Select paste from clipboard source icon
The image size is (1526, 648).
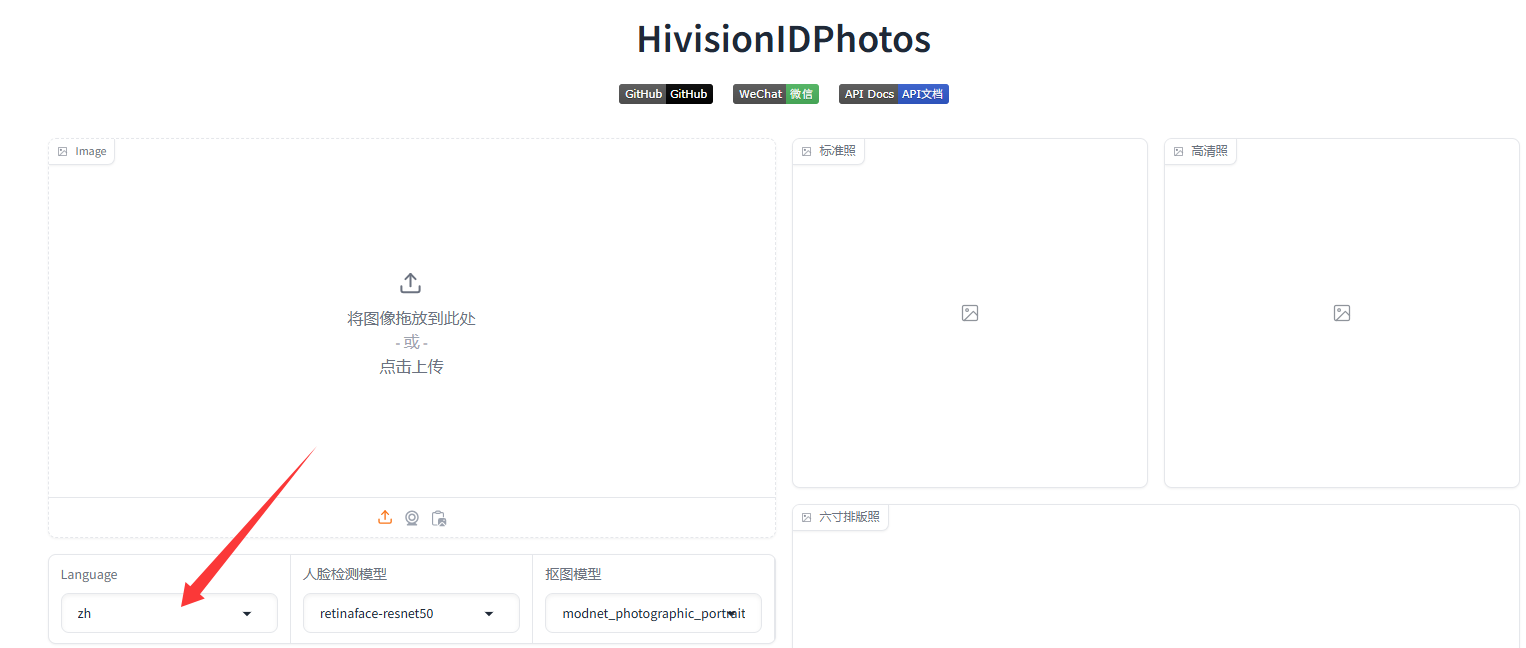click(439, 518)
